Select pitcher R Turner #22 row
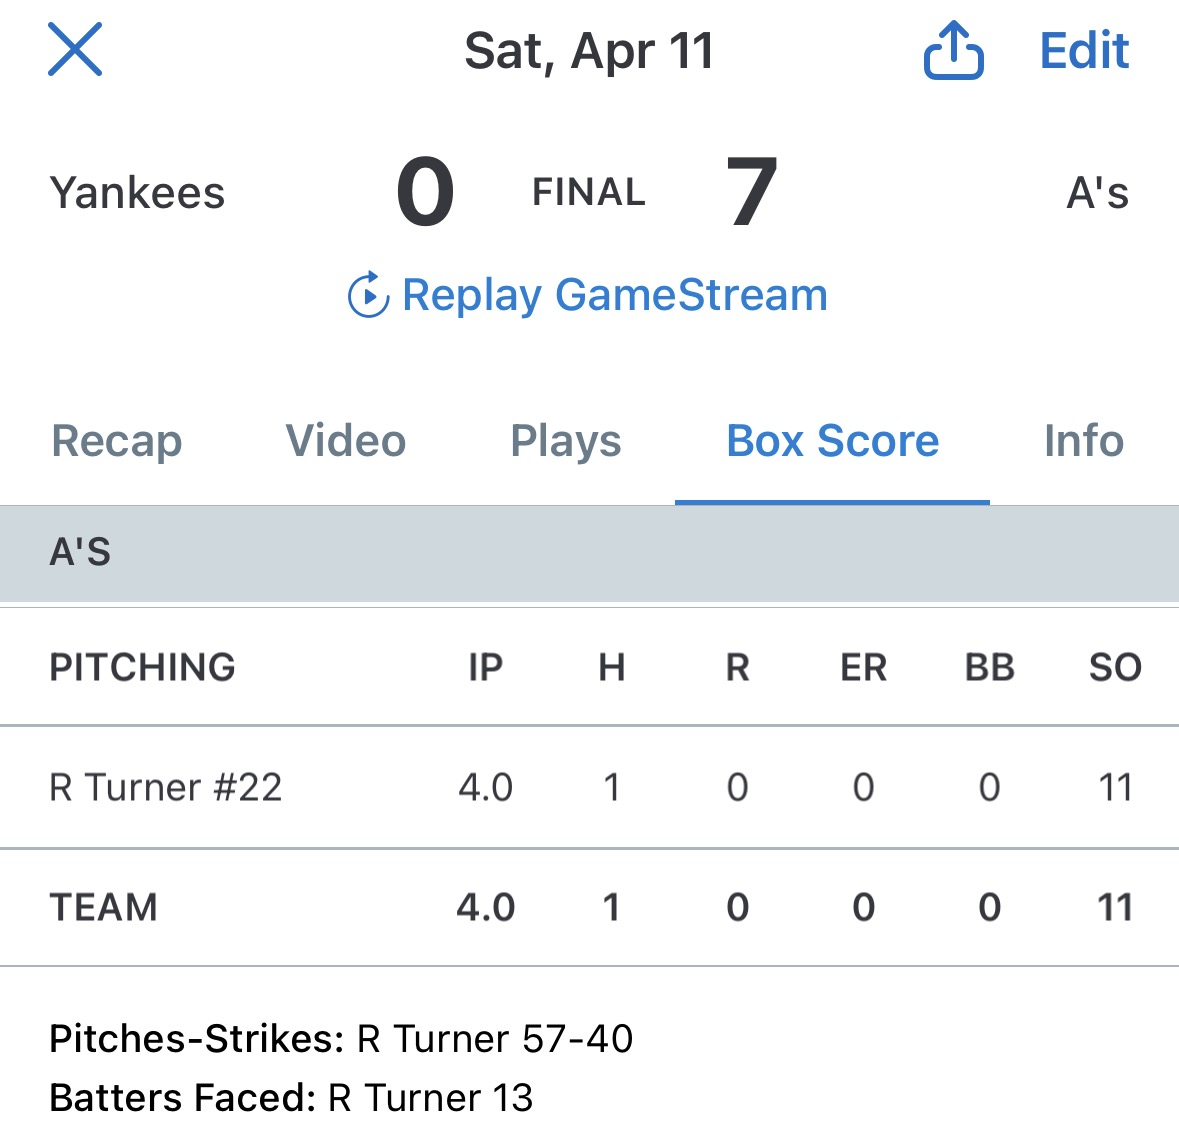This screenshot has width=1179, height=1127. tap(166, 788)
